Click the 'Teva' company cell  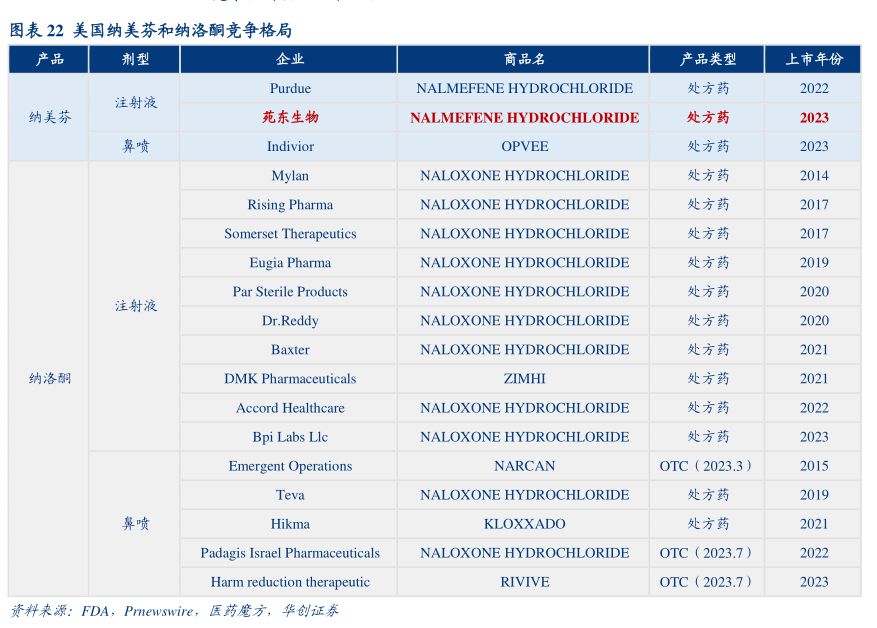click(x=290, y=495)
